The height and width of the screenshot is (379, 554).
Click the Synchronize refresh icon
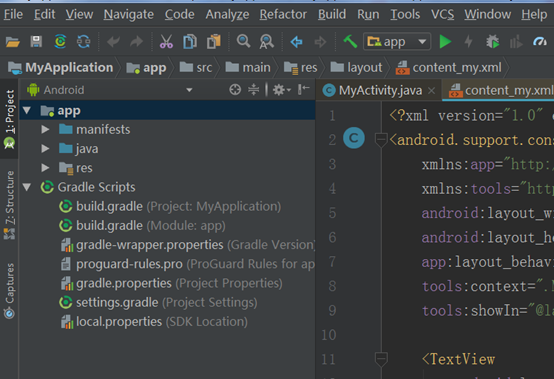(x=84, y=42)
